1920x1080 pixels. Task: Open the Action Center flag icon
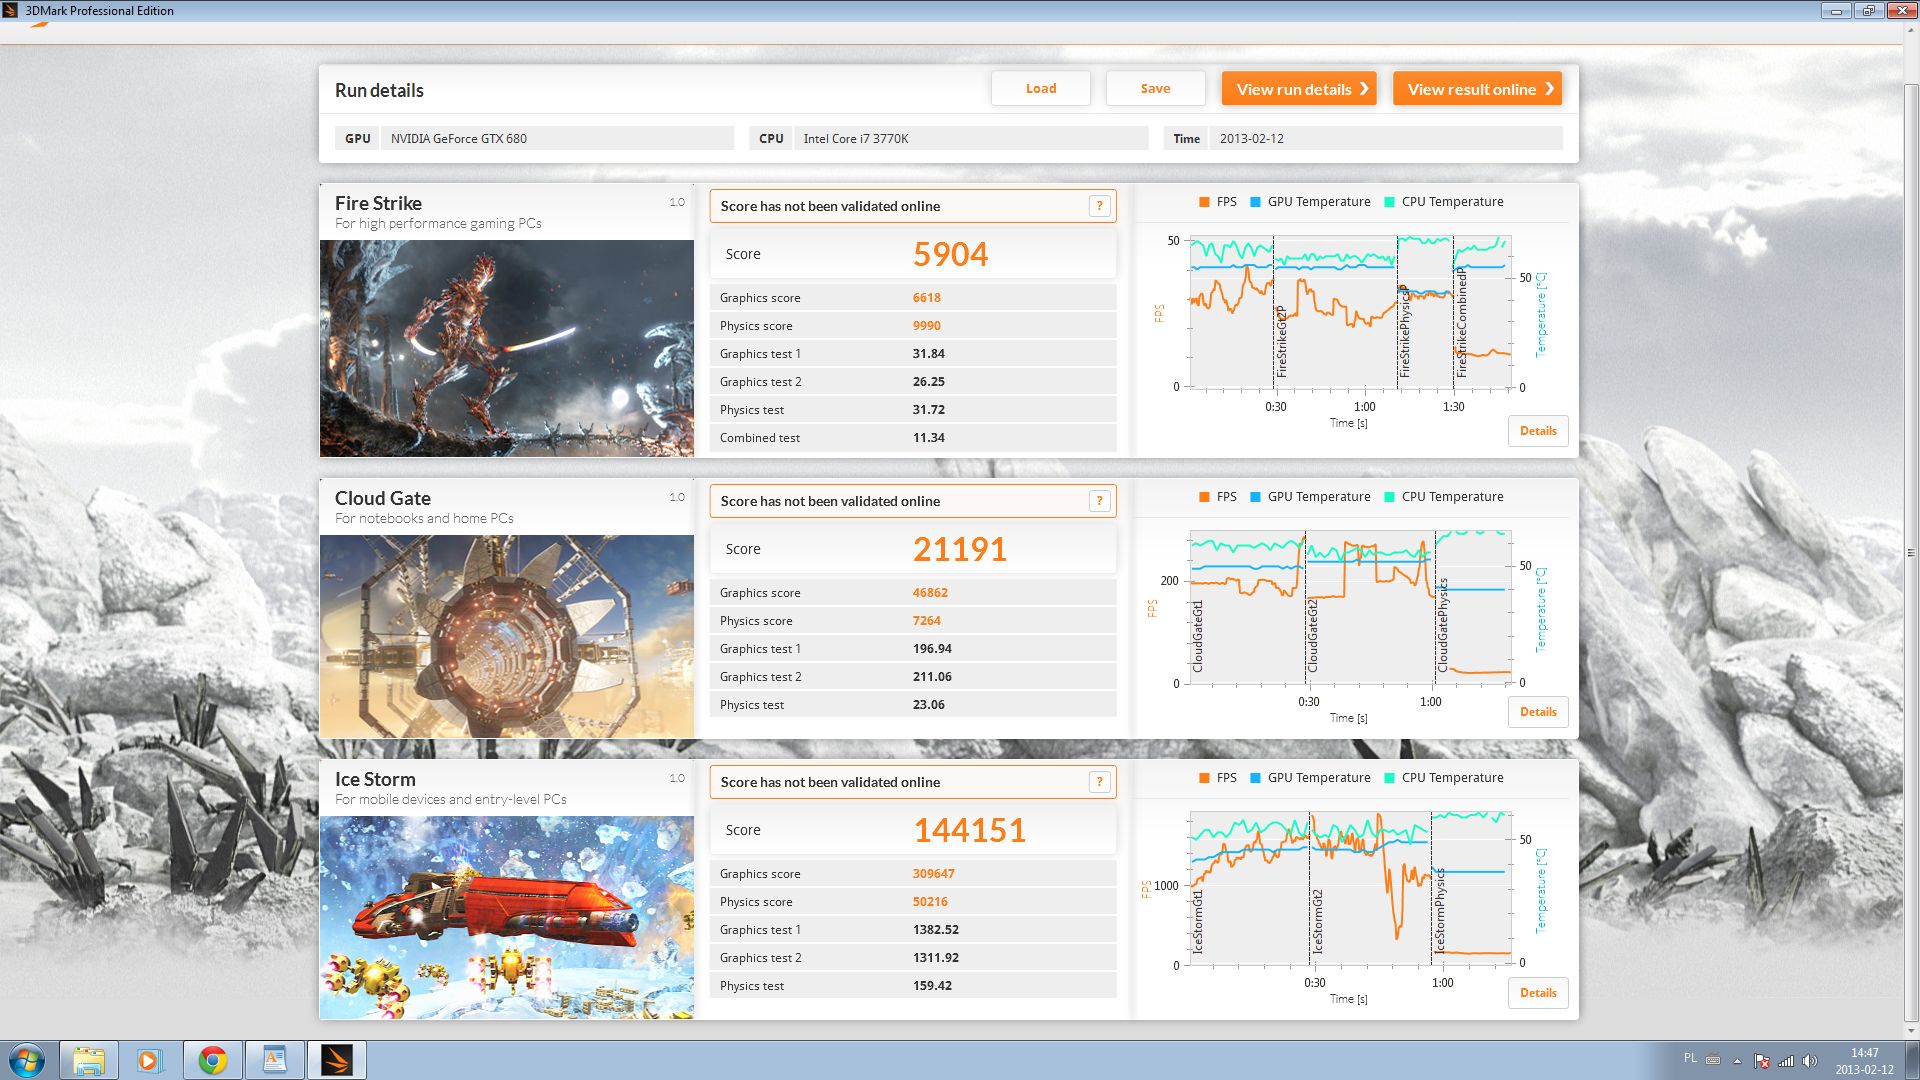(1762, 1061)
